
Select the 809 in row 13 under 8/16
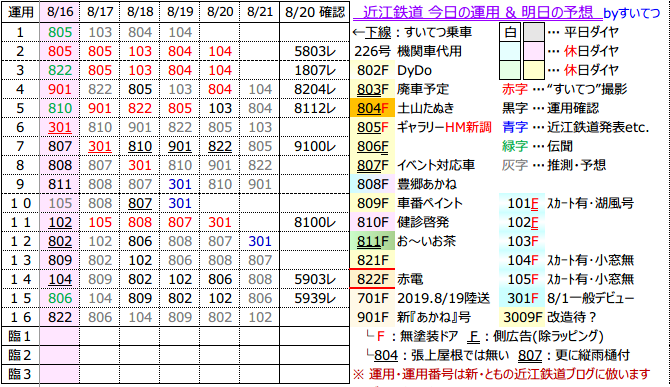click(x=60, y=260)
